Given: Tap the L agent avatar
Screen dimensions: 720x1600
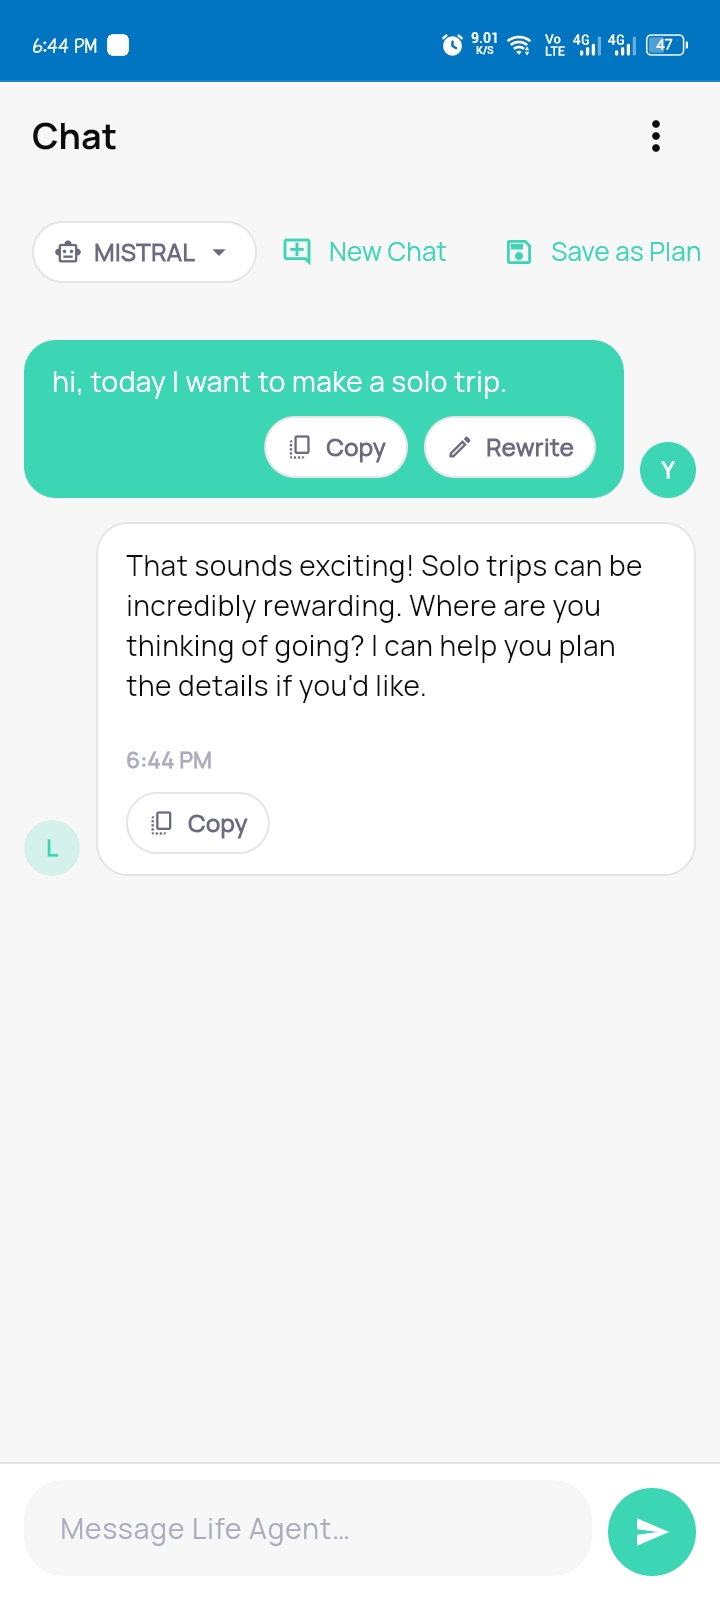Looking at the screenshot, I should 52,848.
